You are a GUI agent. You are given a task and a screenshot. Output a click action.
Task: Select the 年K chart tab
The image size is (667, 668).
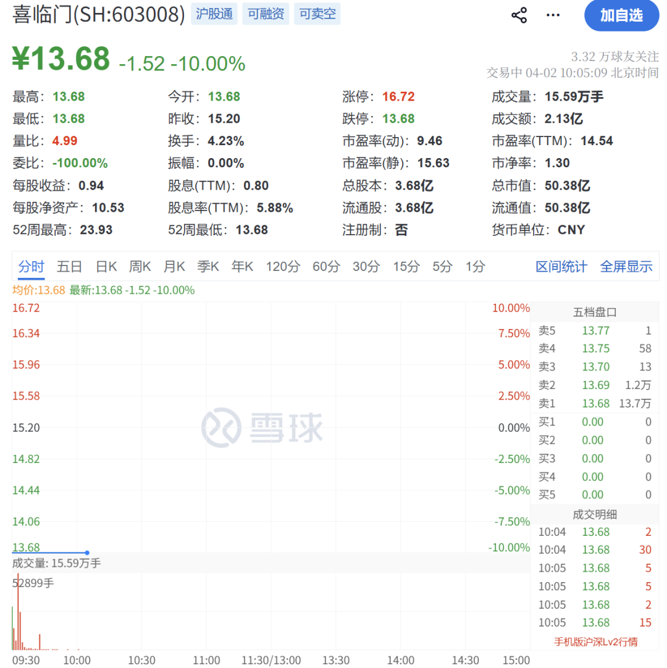pyautogui.click(x=242, y=266)
